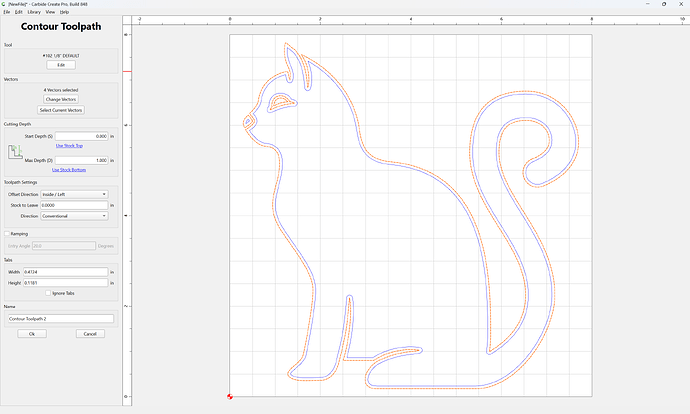Toggle the Ignore Tabs checkbox
Screen dimensions: 690x414
[x=48, y=293]
